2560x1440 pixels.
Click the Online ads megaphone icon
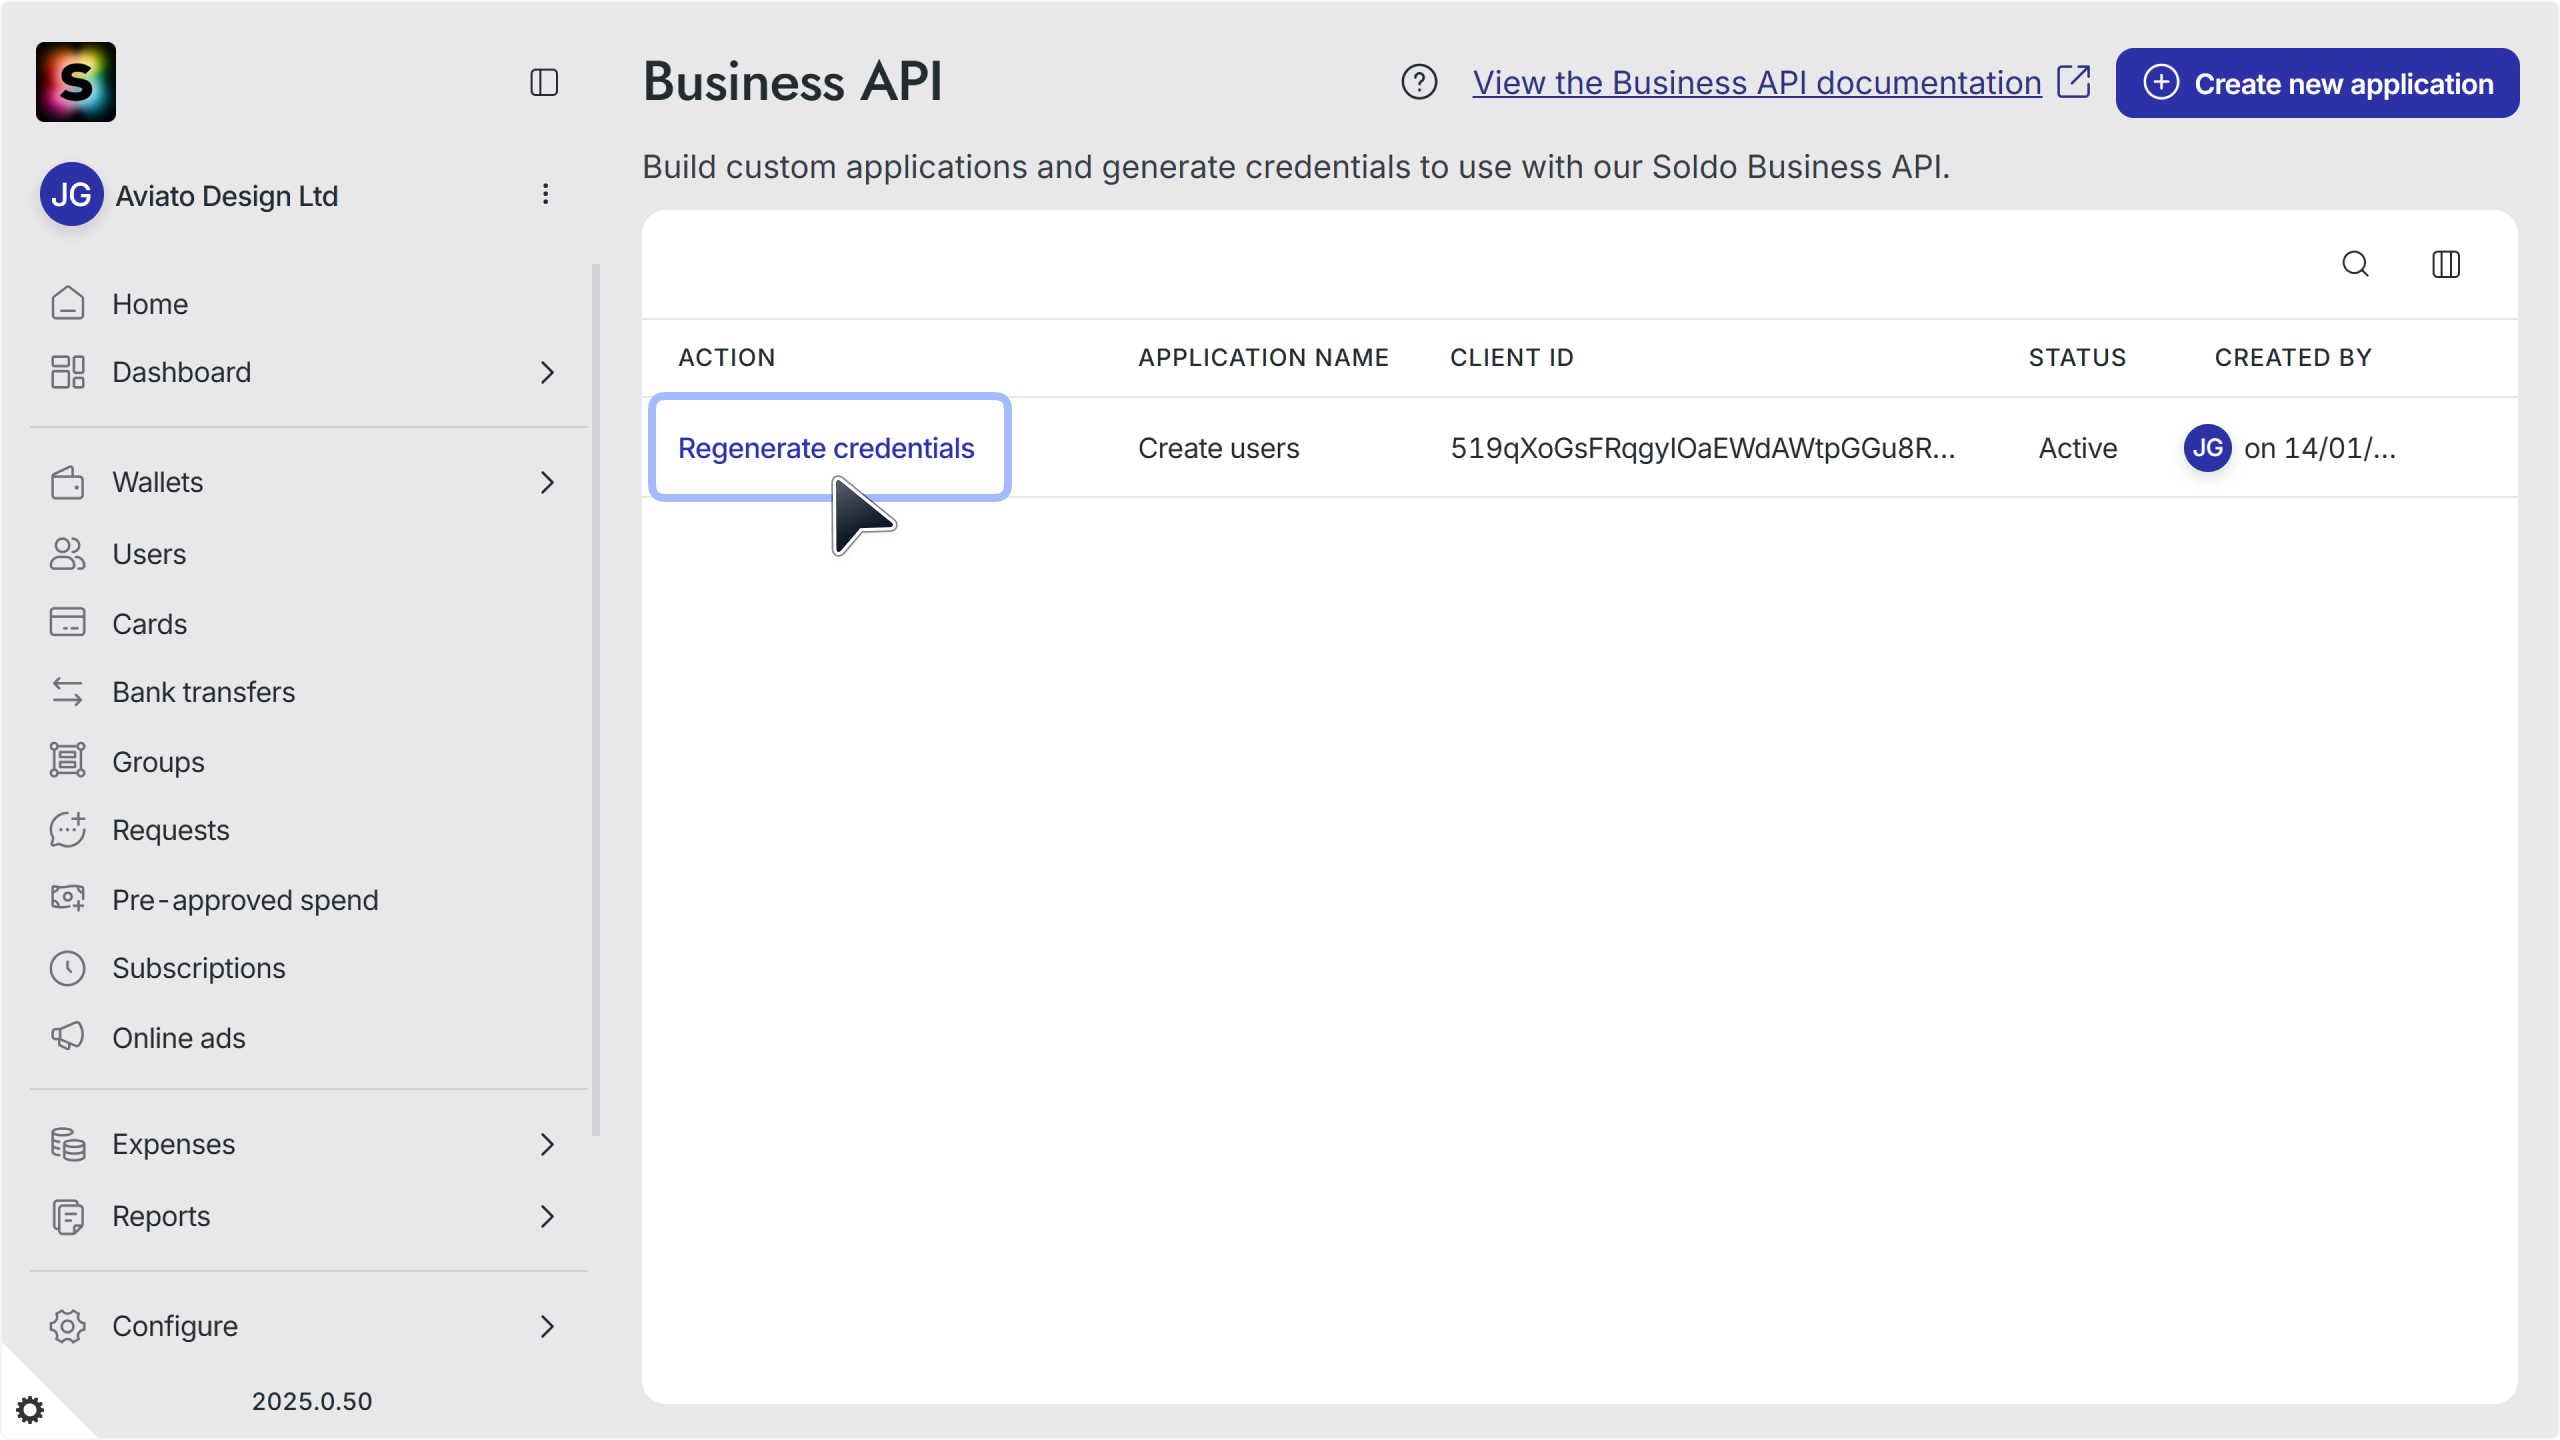pyautogui.click(x=67, y=1037)
